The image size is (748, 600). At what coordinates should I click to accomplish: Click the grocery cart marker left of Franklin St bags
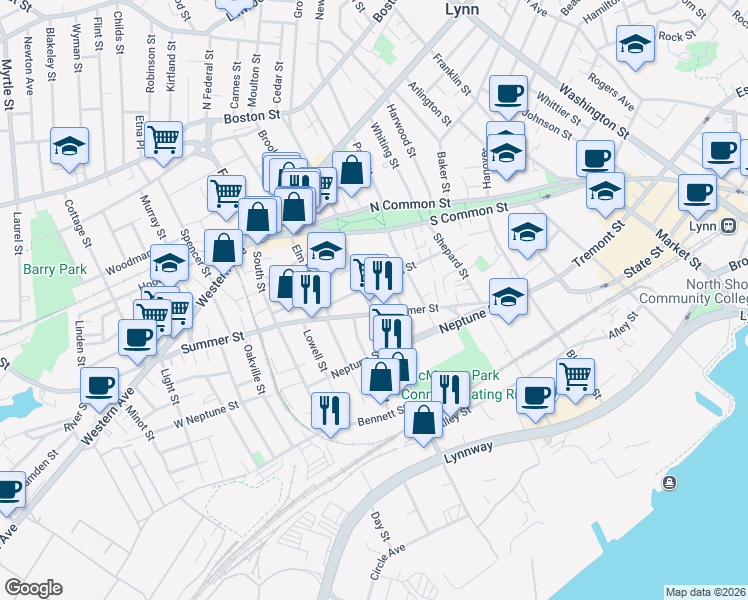click(227, 197)
